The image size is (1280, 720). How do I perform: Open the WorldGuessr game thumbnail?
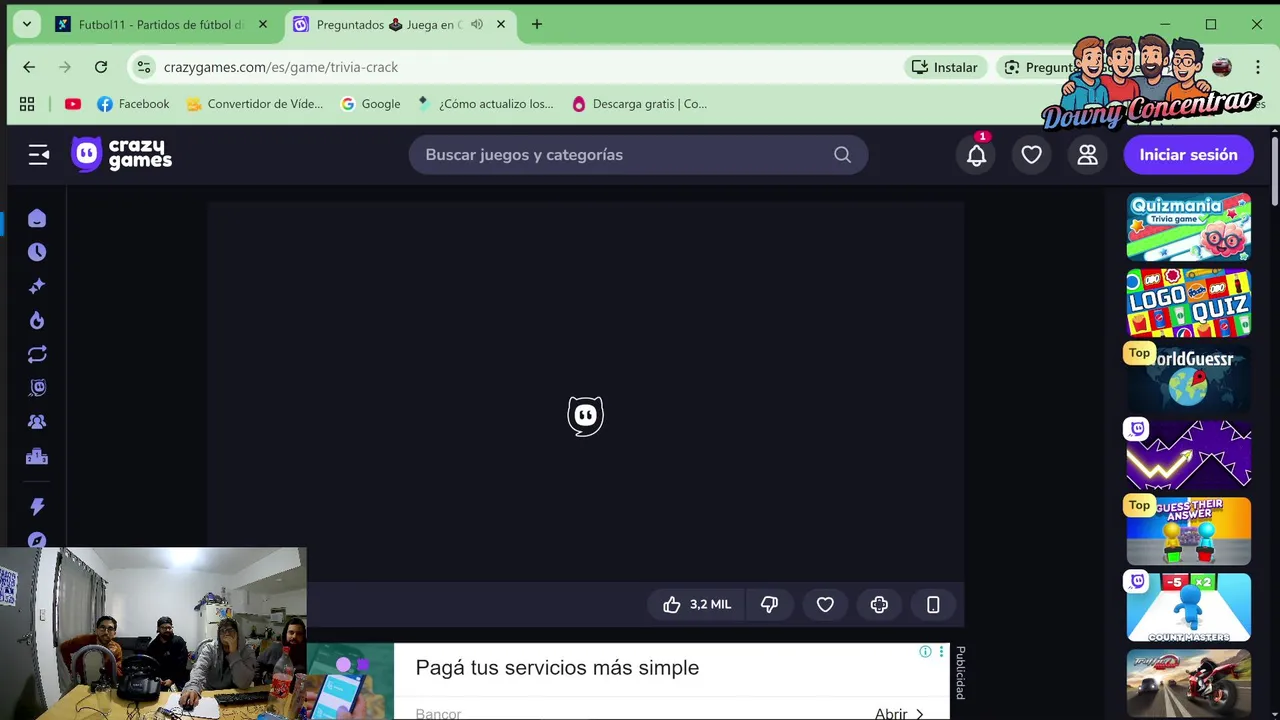[x=1189, y=379]
